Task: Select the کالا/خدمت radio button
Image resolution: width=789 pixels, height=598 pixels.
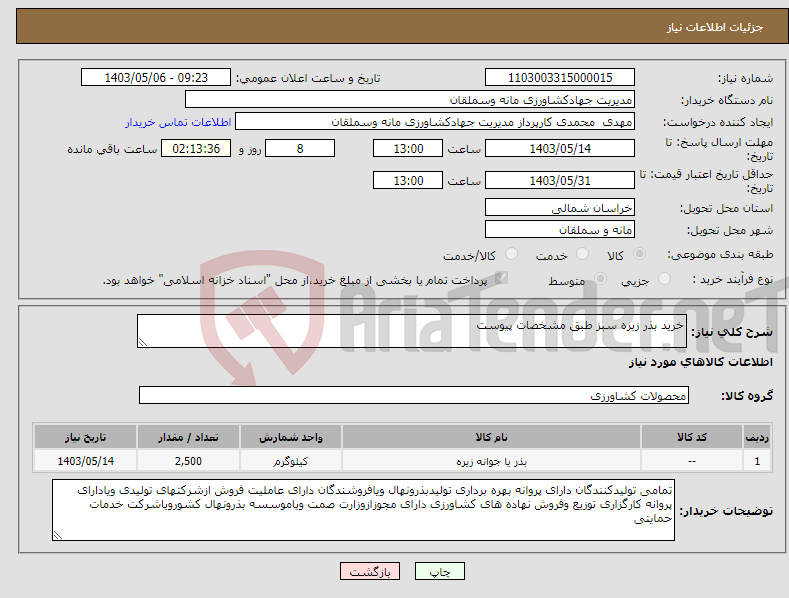Action: [x=511, y=254]
